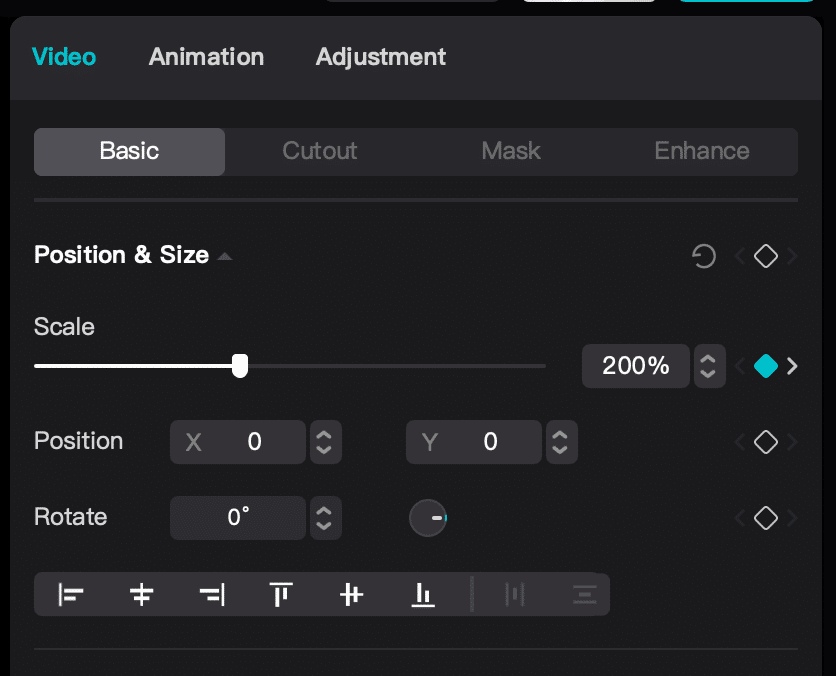Add a Position keyframe
Image resolution: width=836 pixels, height=676 pixels.
point(766,442)
